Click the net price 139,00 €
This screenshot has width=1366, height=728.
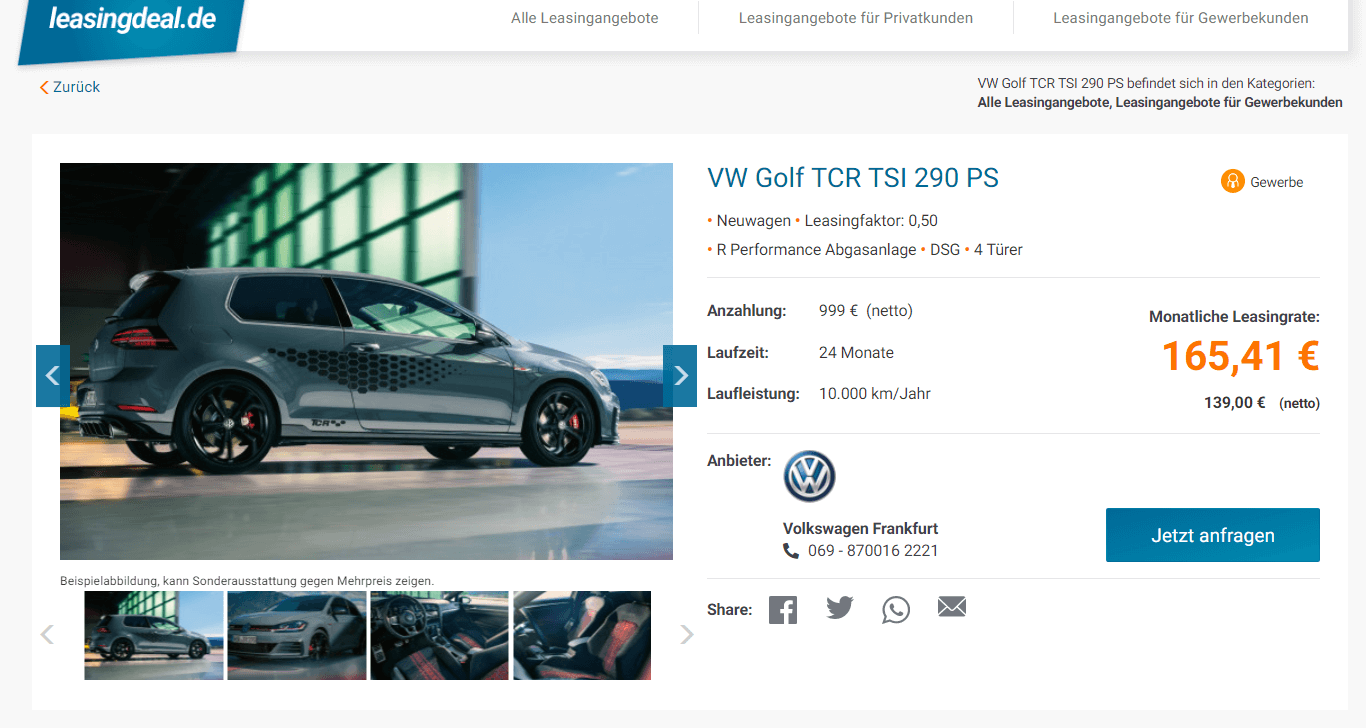pos(1235,403)
